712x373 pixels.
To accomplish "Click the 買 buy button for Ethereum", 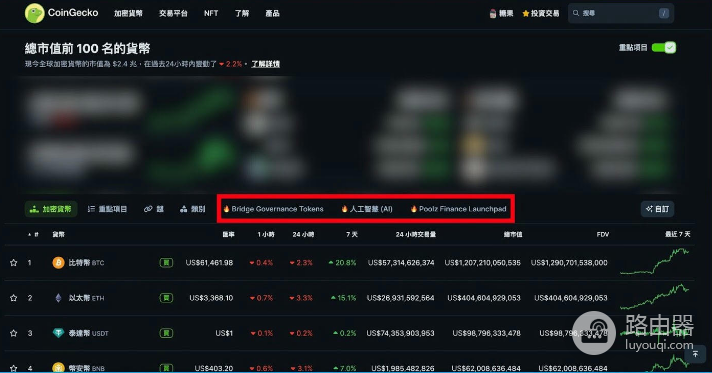I will tap(166, 298).
